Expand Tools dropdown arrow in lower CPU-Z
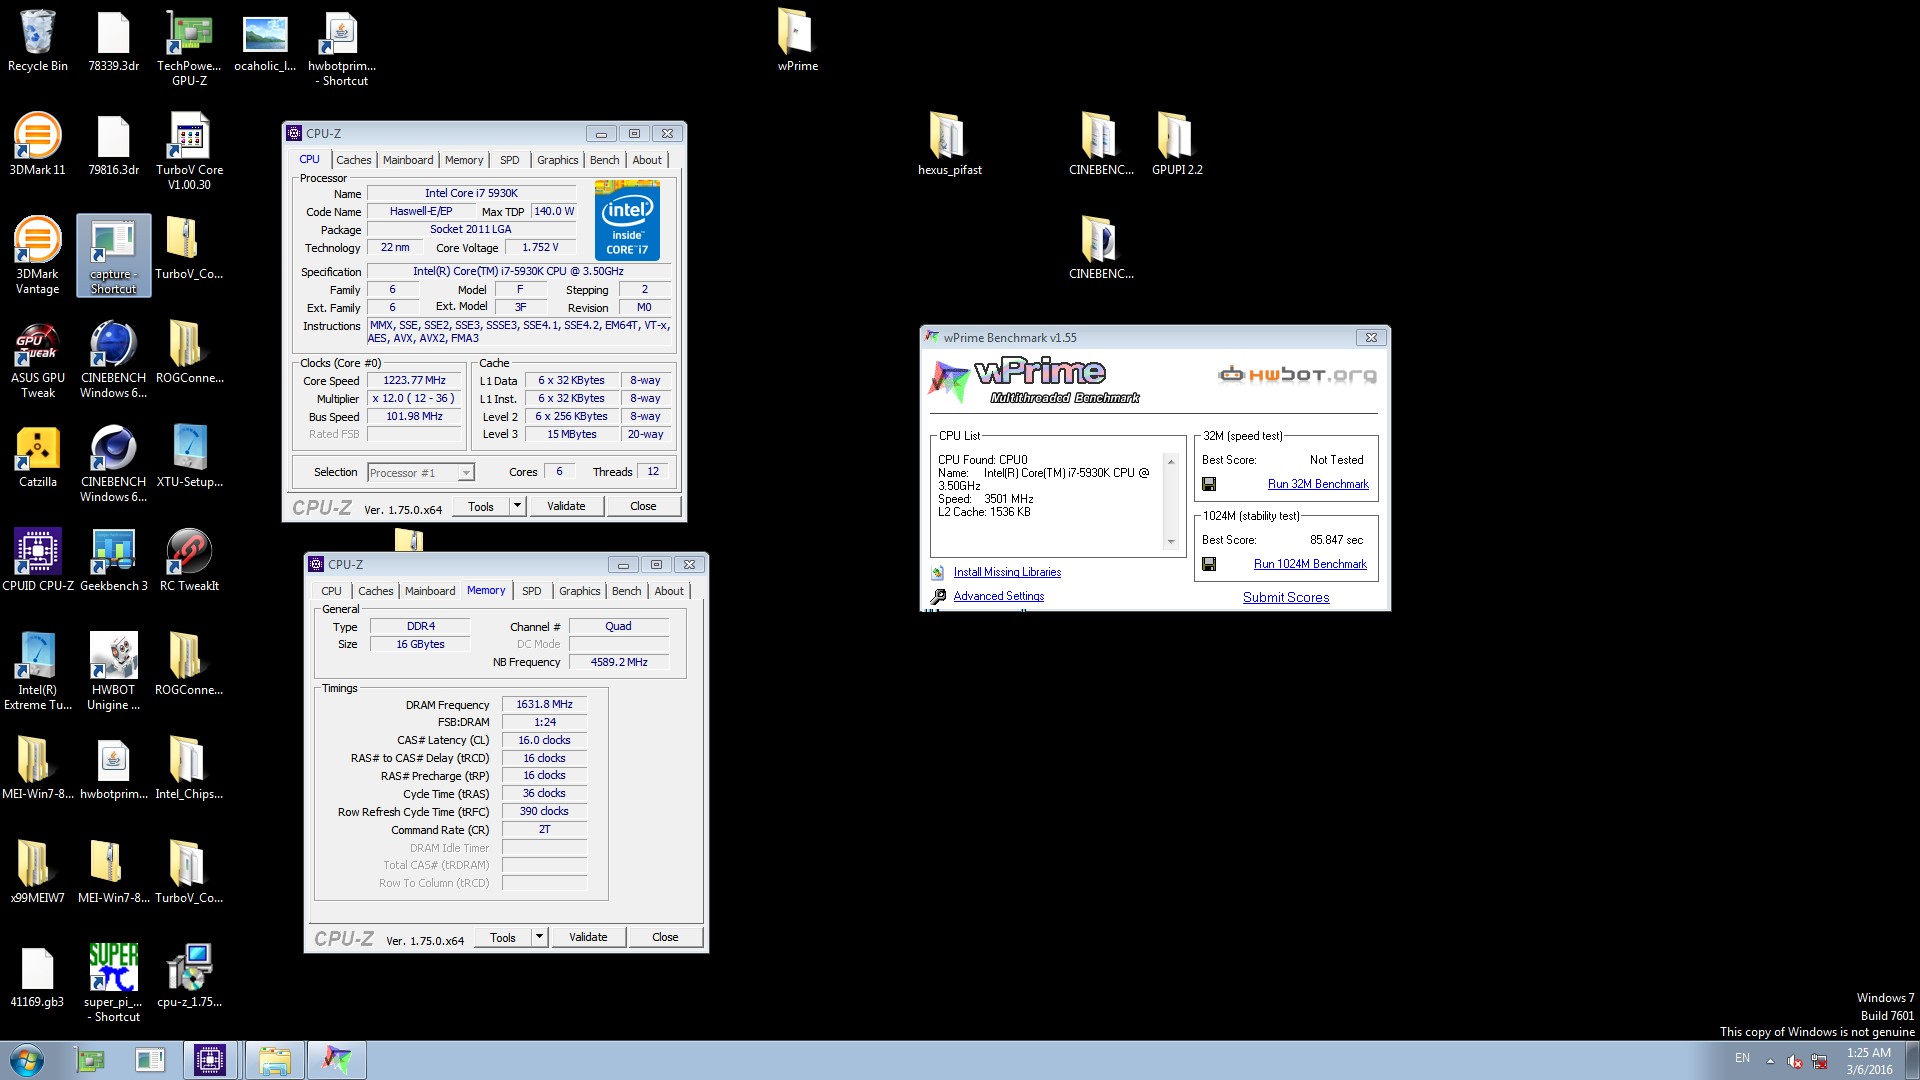 [x=539, y=937]
